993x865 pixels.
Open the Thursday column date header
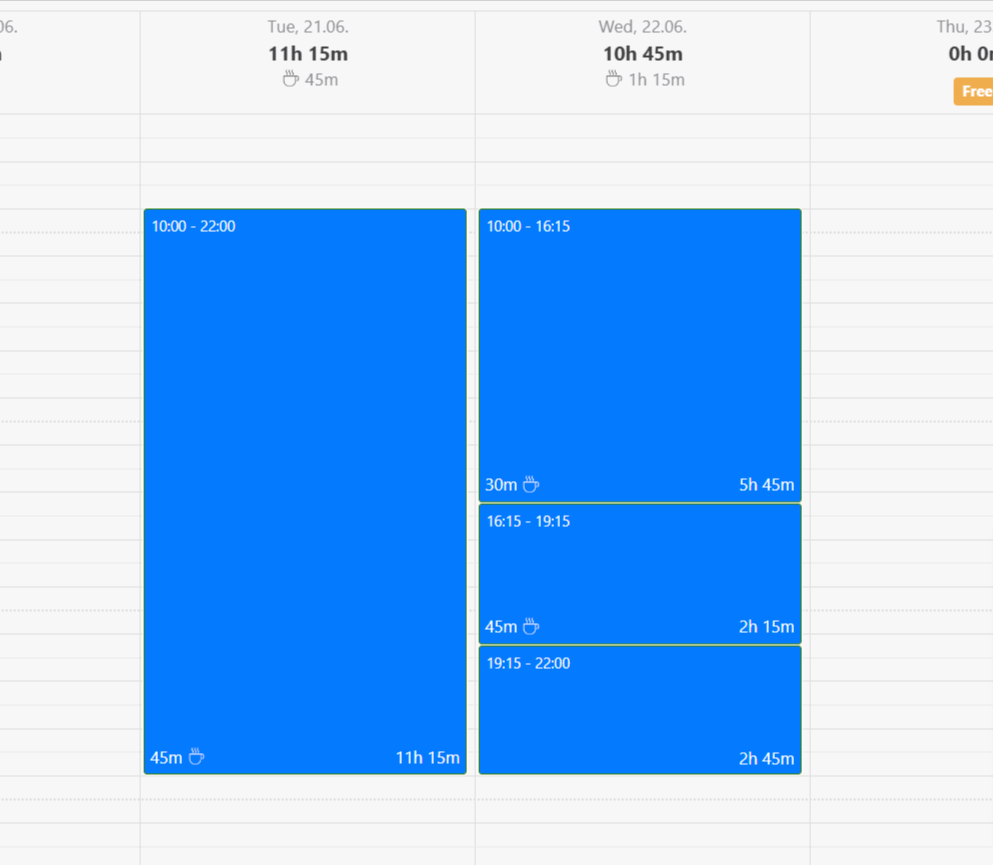[x=964, y=27]
